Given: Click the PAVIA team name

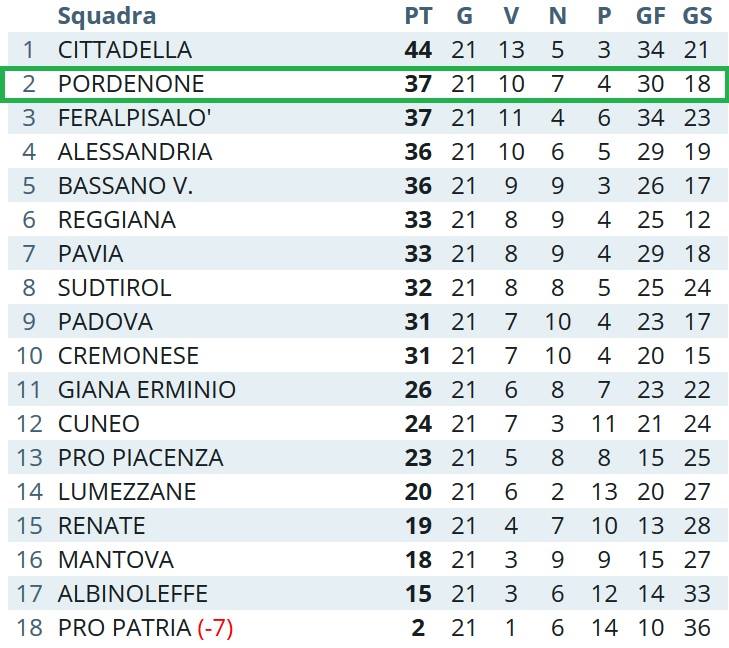Looking at the screenshot, I should pyautogui.click(x=91, y=253).
